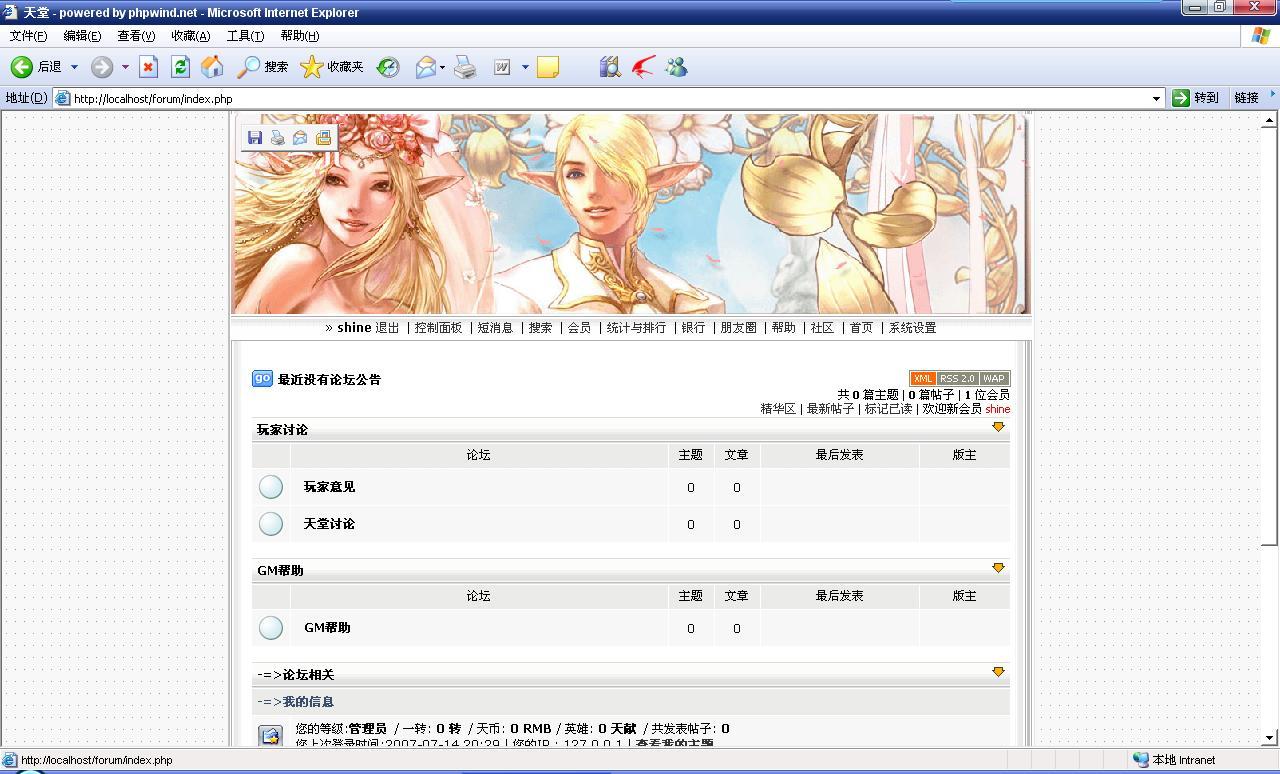Image resolution: width=1280 pixels, height=774 pixels.
Task: Open the History toolbar icon
Action: point(388,67)
